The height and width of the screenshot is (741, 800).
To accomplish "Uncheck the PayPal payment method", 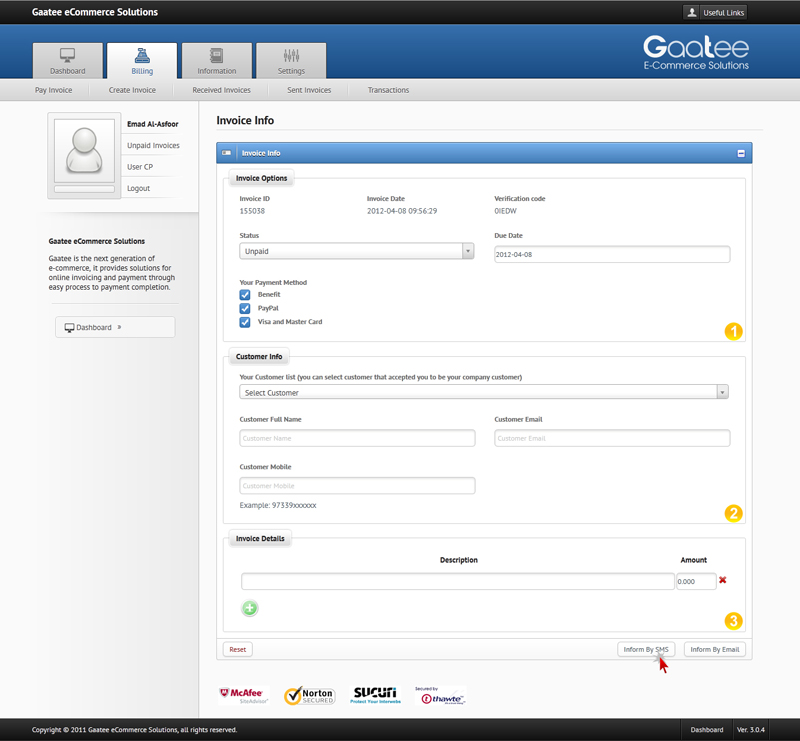I will [245, 309].
